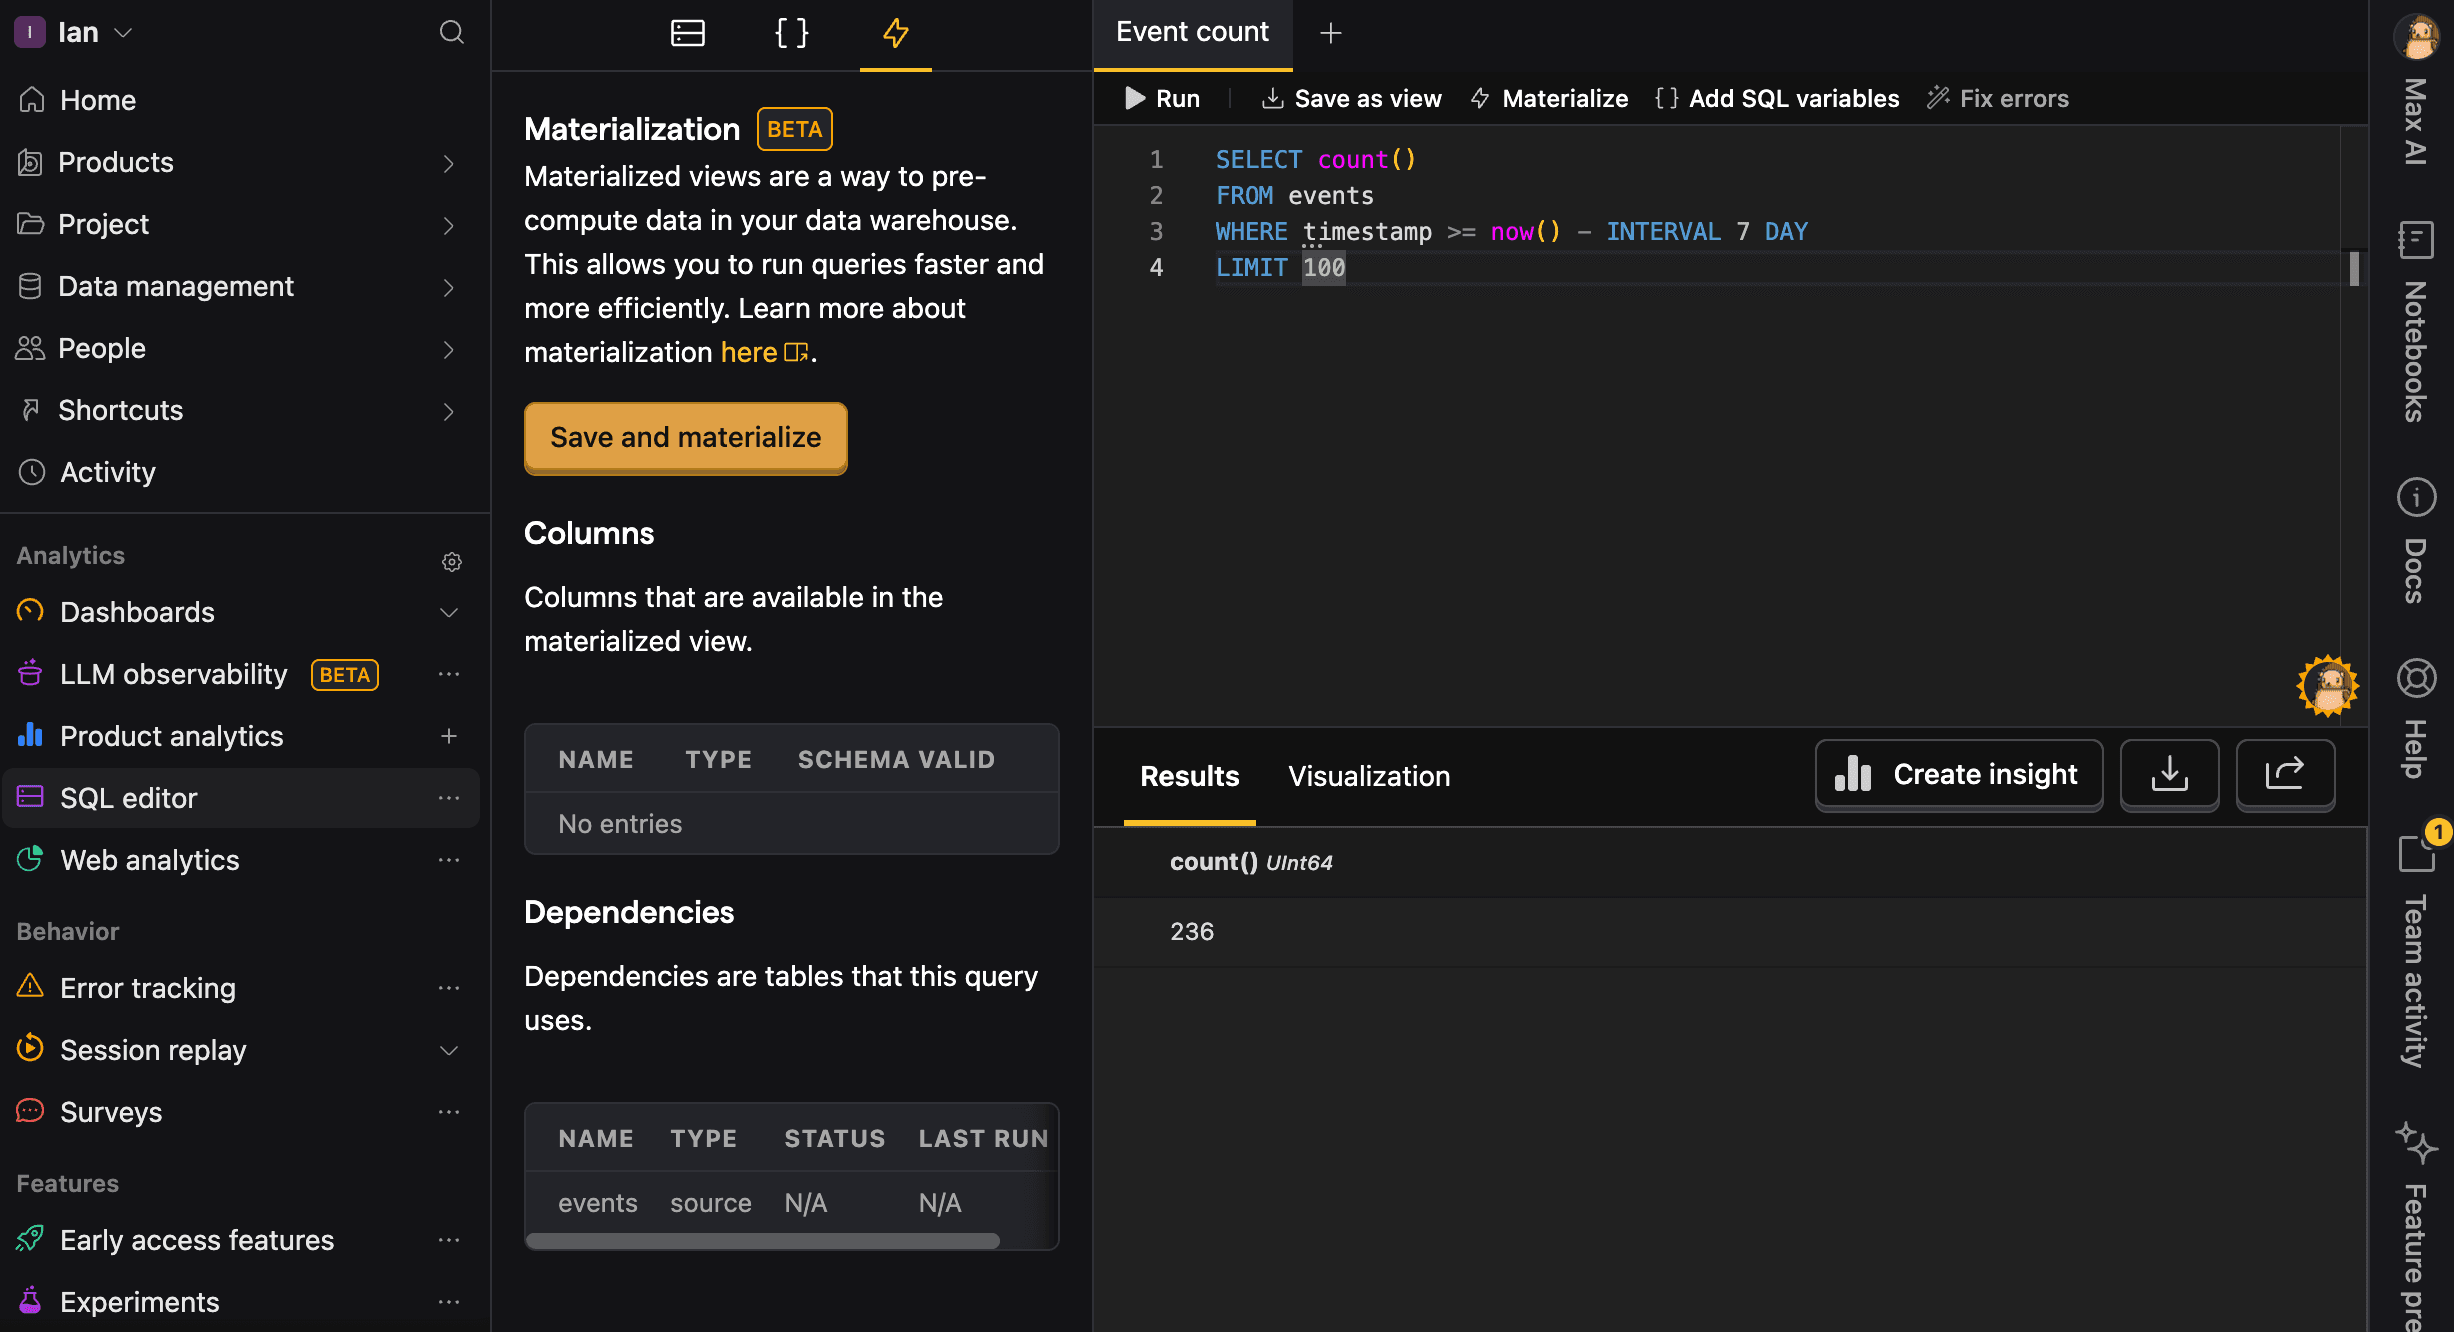Screen dimensions: 2454x1332
Task: Open Surveys more options menu
Action: [449, 1112]
